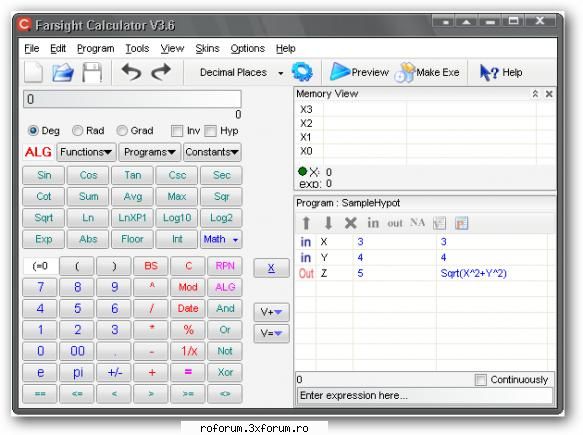
Task: Open the Functions dropdown
Action: coord(86,152)
